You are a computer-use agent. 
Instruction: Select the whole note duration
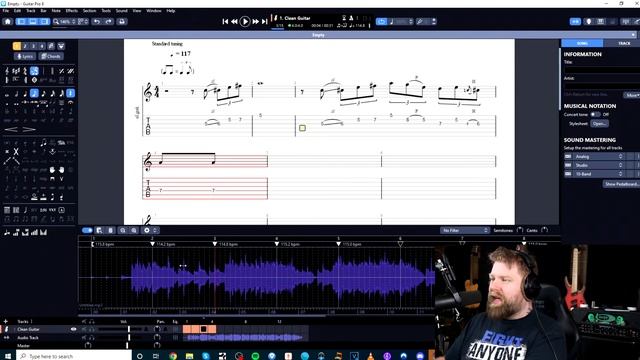click(7, 94)
